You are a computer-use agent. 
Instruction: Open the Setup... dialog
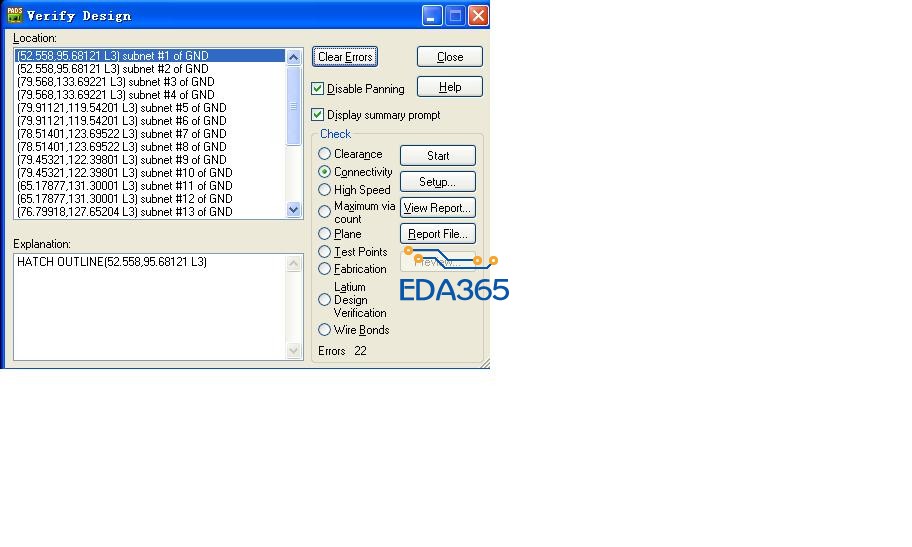coord(437,182)
